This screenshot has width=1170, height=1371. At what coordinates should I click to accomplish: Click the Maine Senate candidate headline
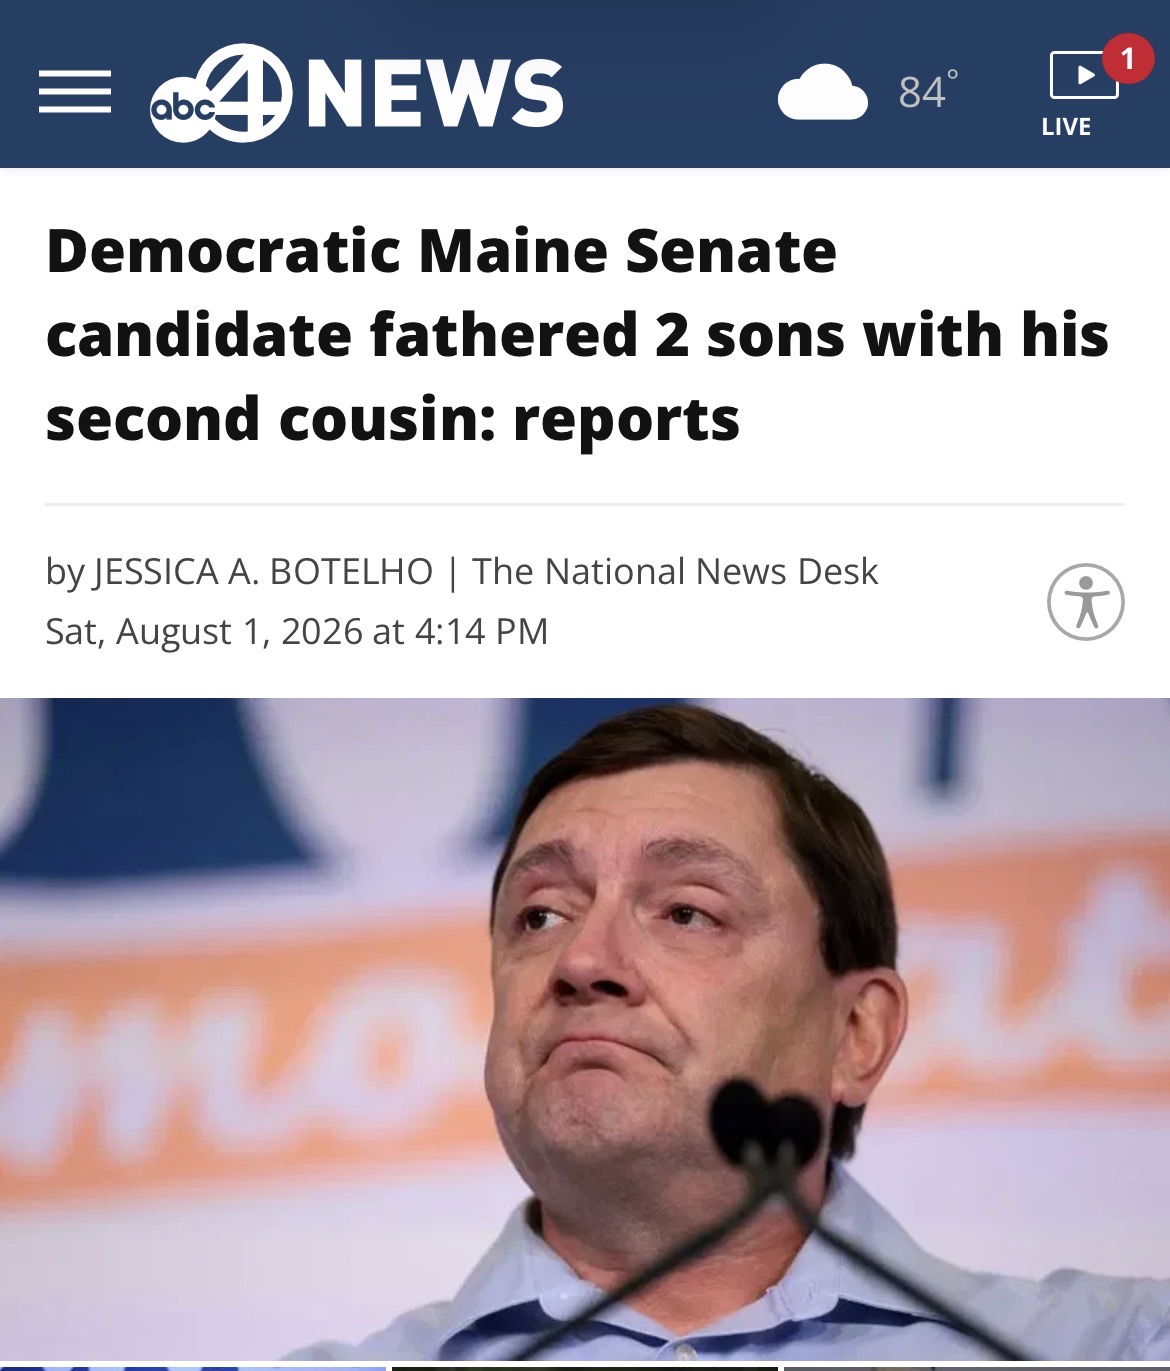tap(577, 334)
